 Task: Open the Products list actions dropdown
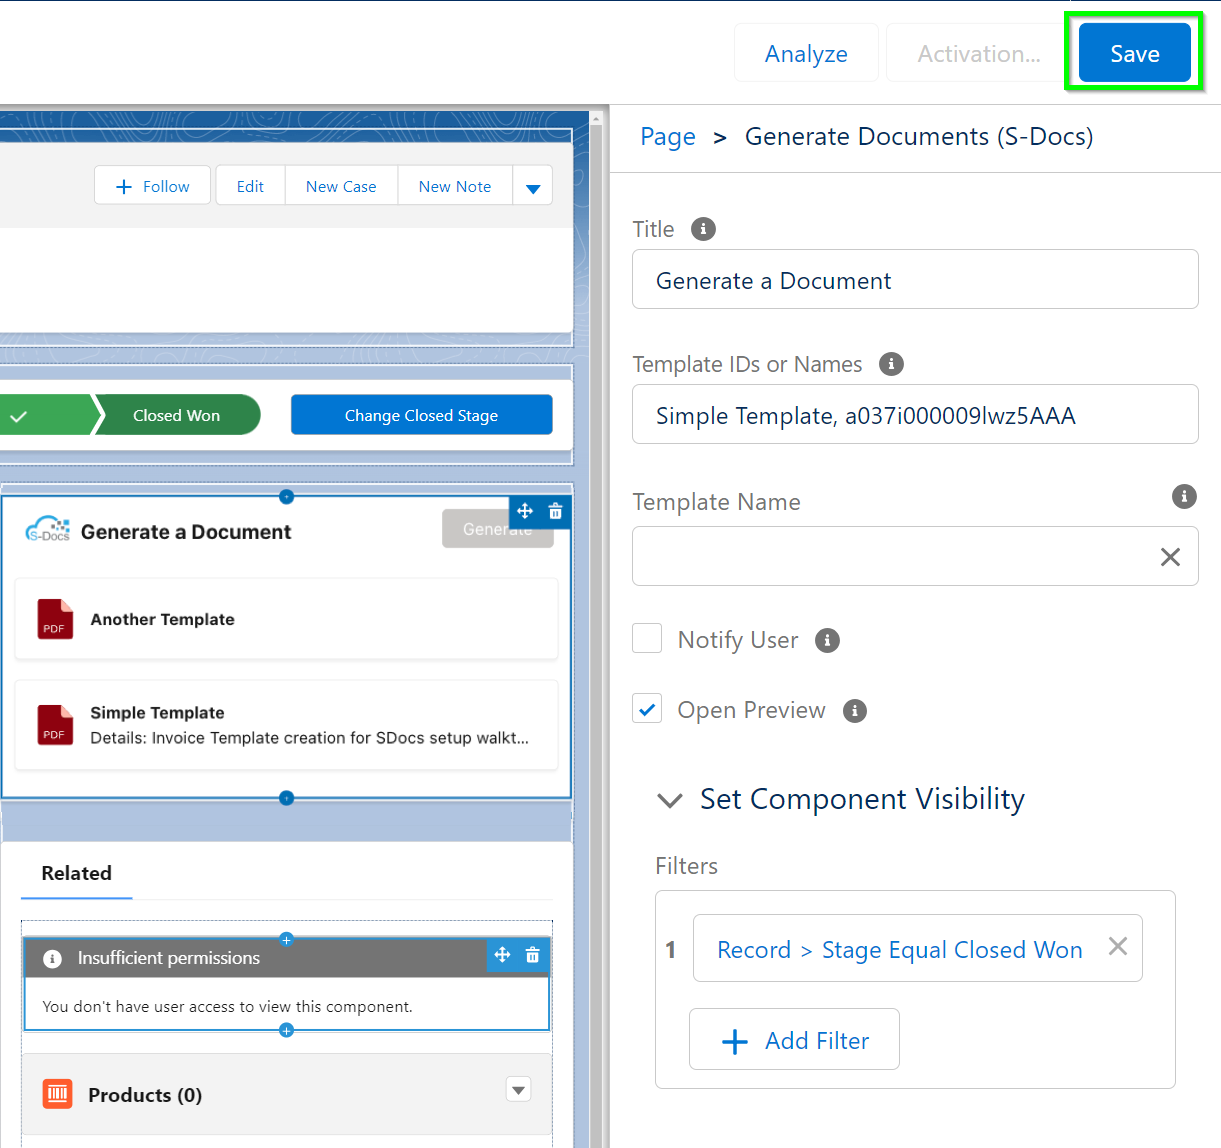518,1089
